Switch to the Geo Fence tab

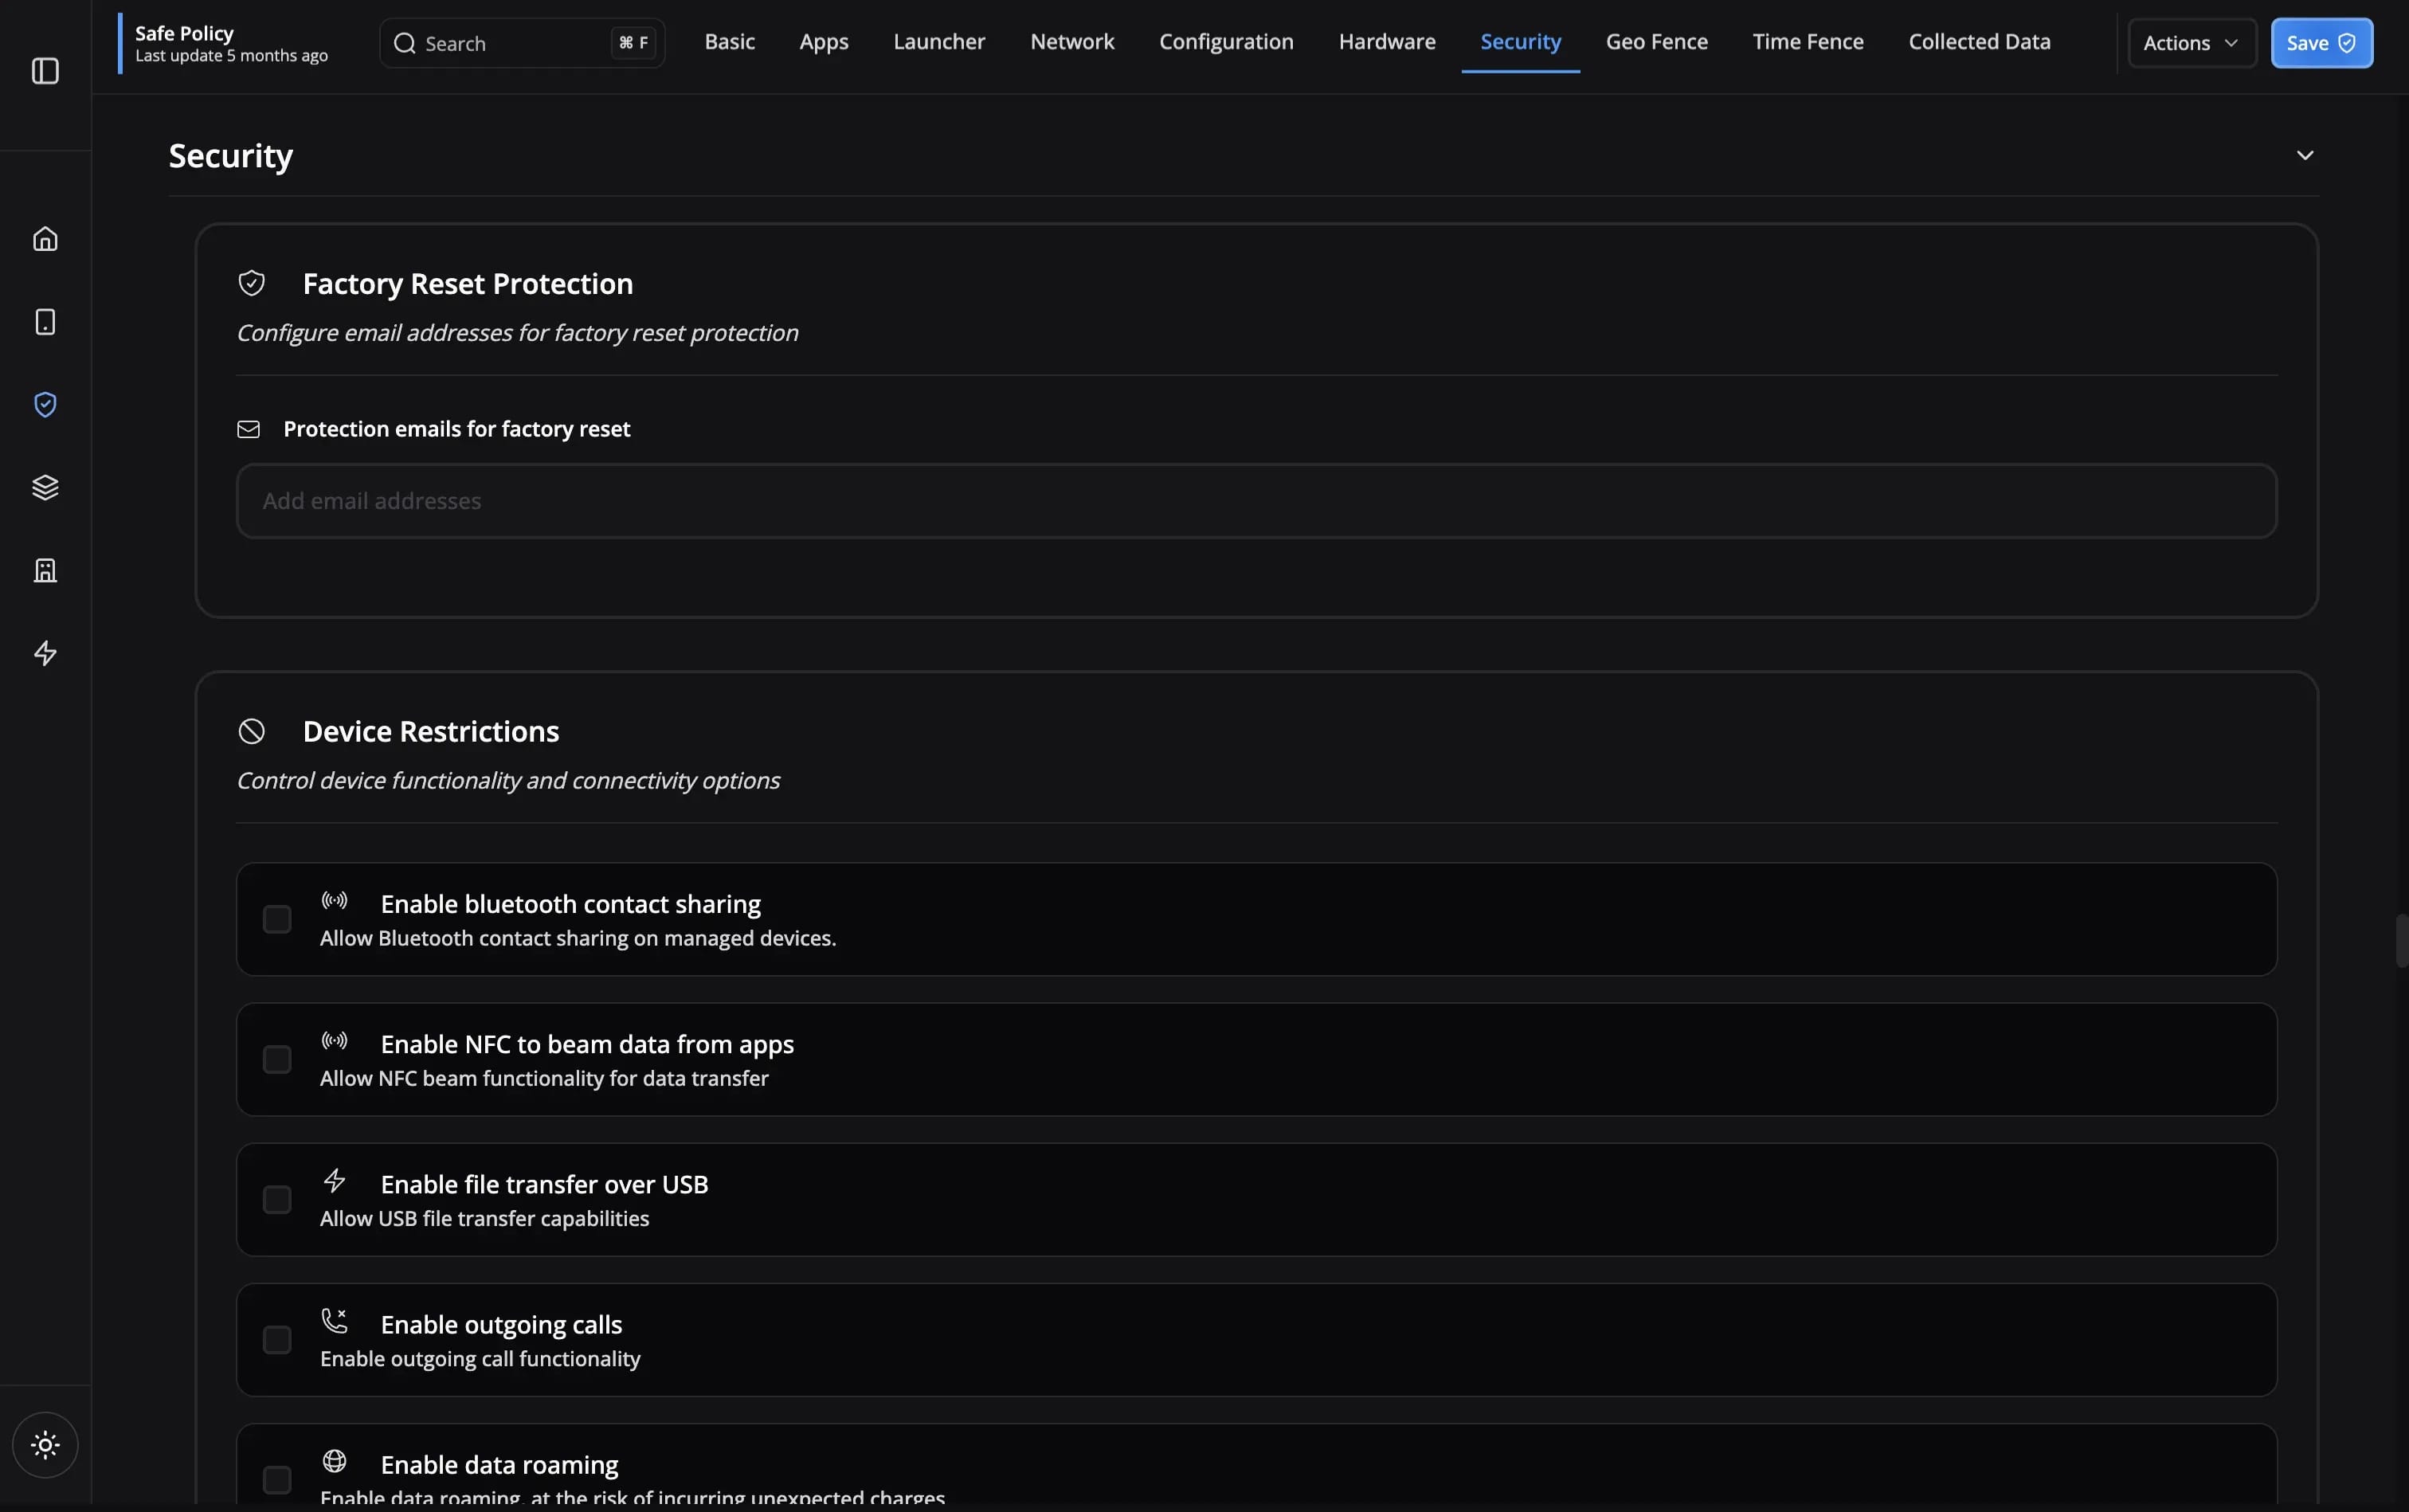1656,42
